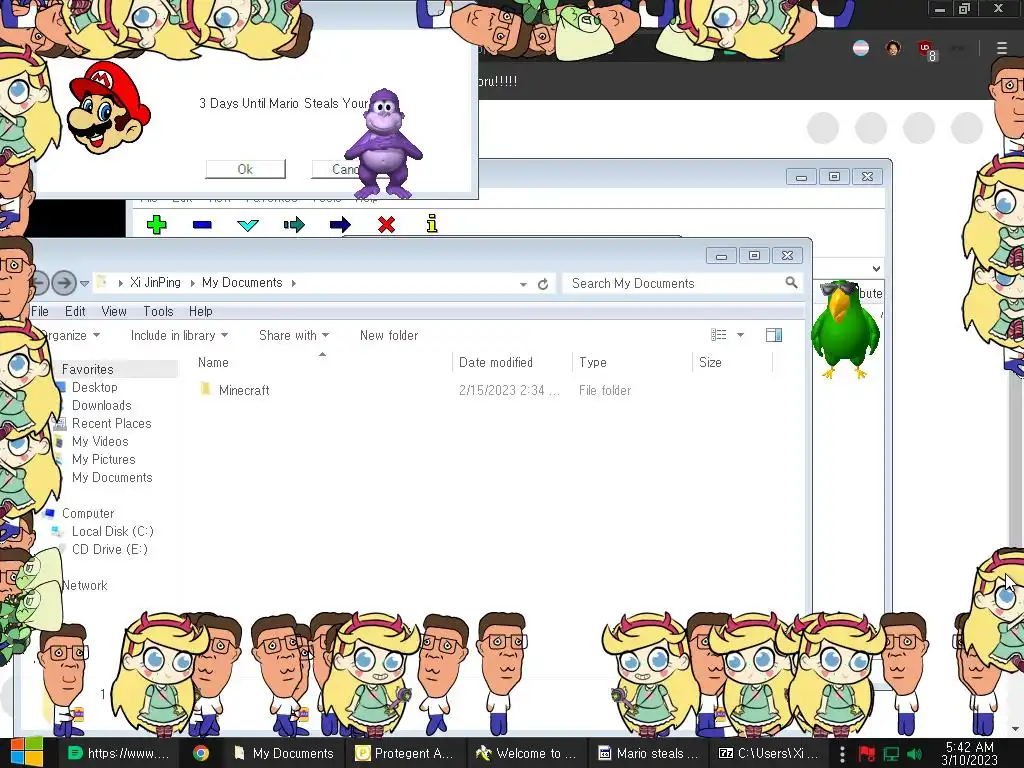Click the profile avatar icon in browser

pyautogui.click(x=893, y=48)
